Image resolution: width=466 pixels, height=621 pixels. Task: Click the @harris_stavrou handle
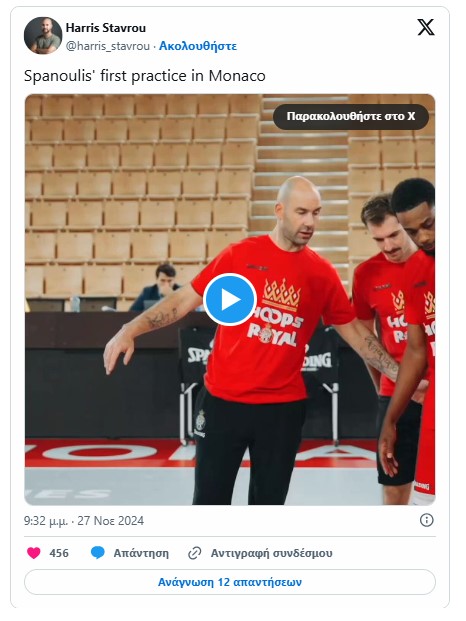pos(108,46)
